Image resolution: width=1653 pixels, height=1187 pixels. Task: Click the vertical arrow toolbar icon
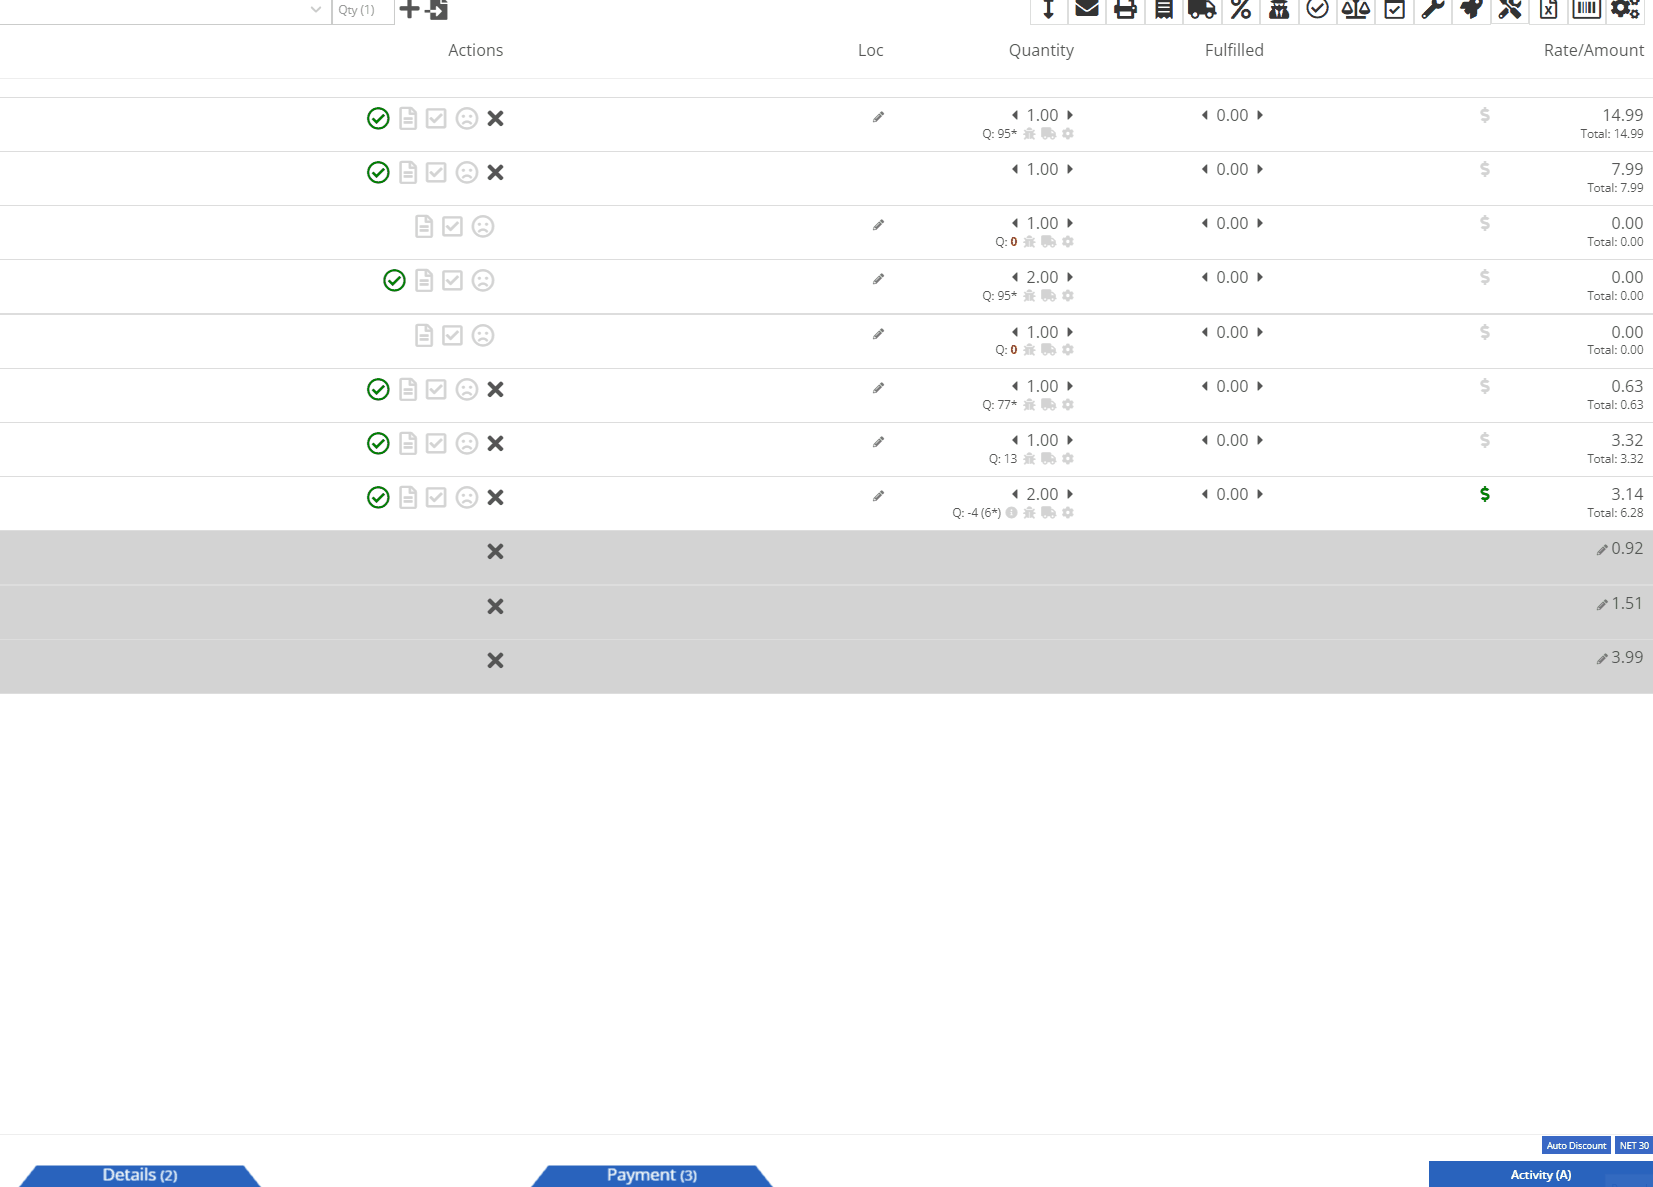click(1048, 9)
